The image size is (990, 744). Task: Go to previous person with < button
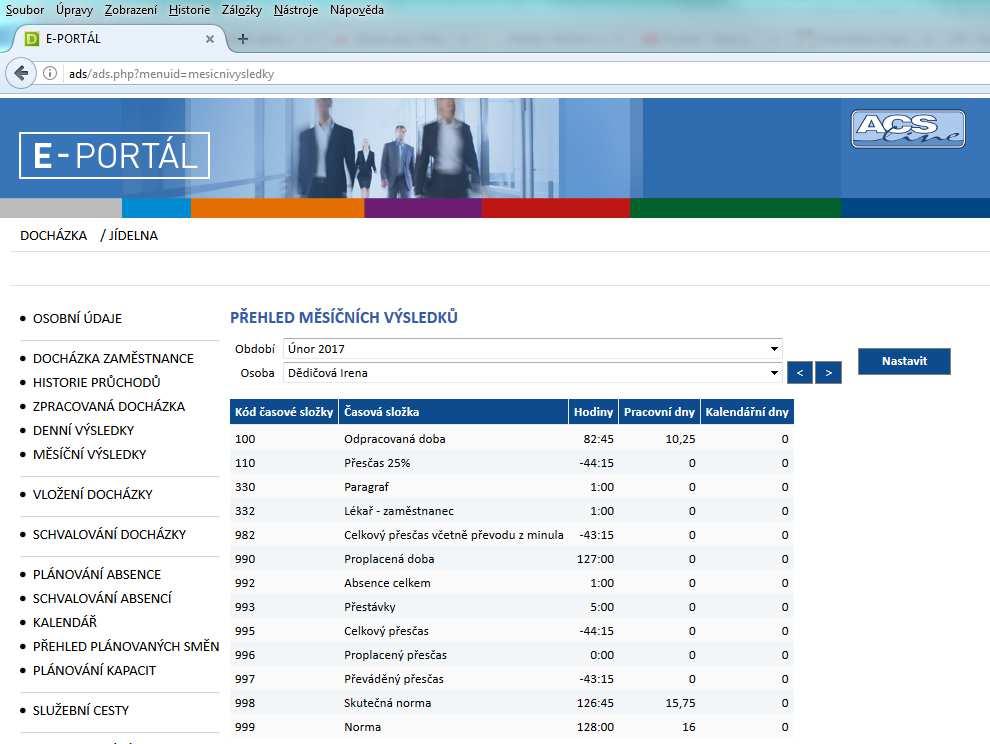(x=799, y=373)
